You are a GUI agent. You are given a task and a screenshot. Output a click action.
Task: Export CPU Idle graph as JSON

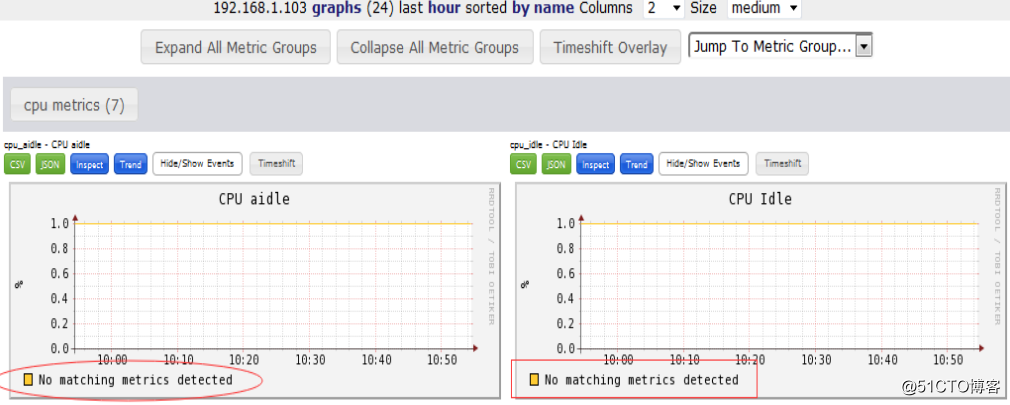pos(557,164)
